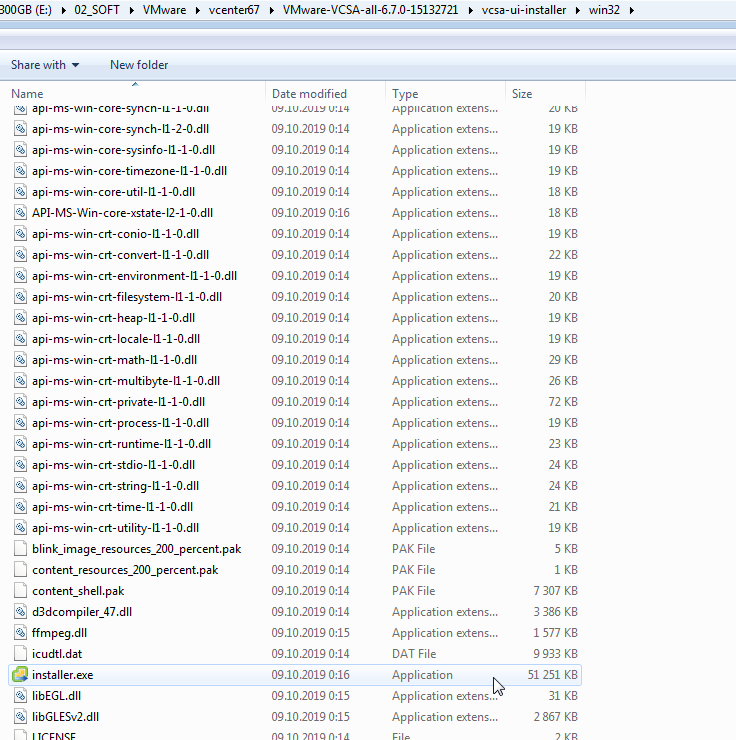Select the content_shell.pak file icon
Screen dimensions: 736x740
pos(21,591)
